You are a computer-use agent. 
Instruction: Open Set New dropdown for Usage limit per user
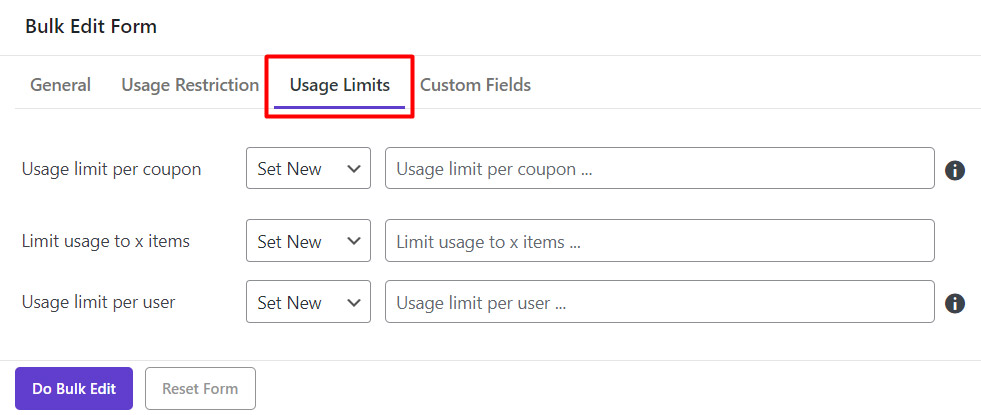point(307,302)
